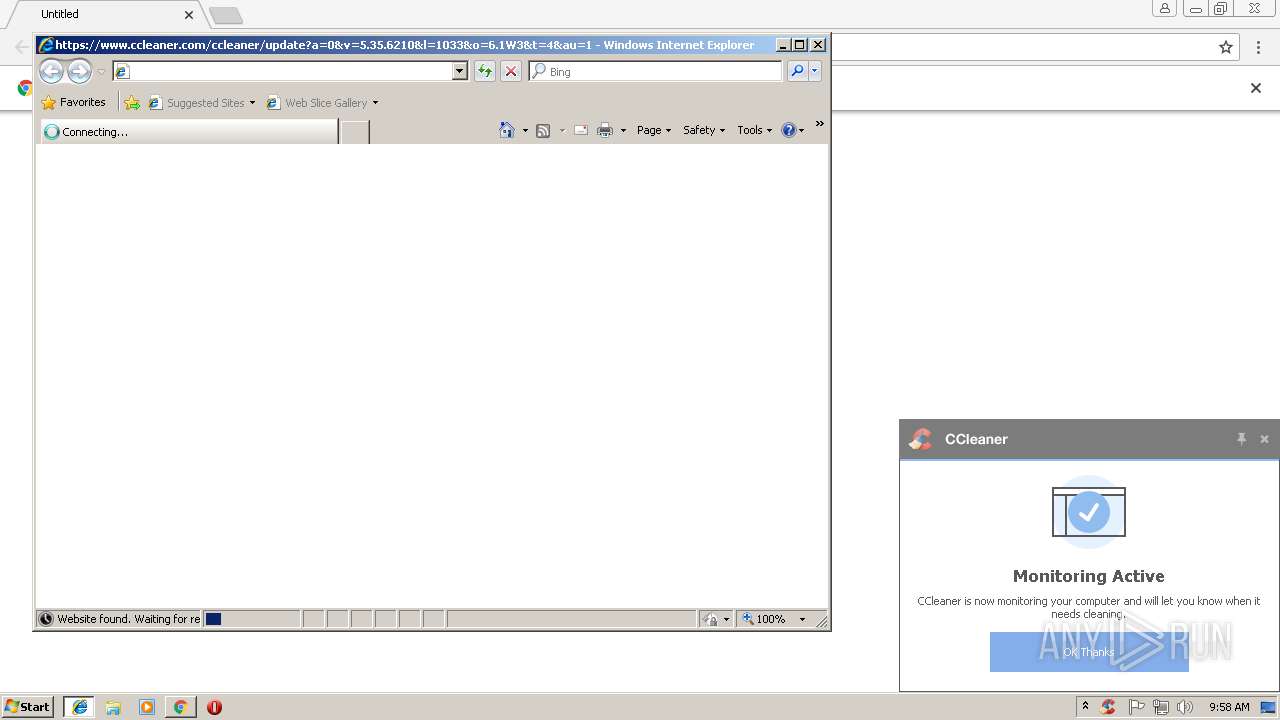Viewport: 1280px width, 720px height.
Task: Launch Windows Media Player from taskbar
Action: (x=147, y=707)
